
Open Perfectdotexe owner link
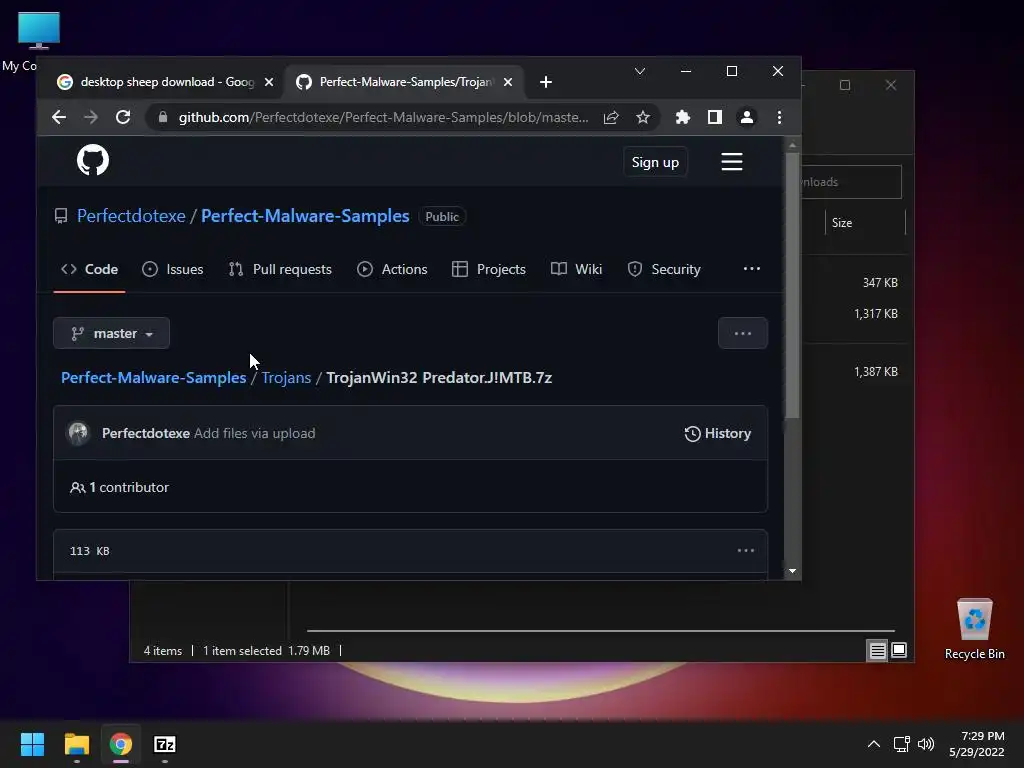131,216
